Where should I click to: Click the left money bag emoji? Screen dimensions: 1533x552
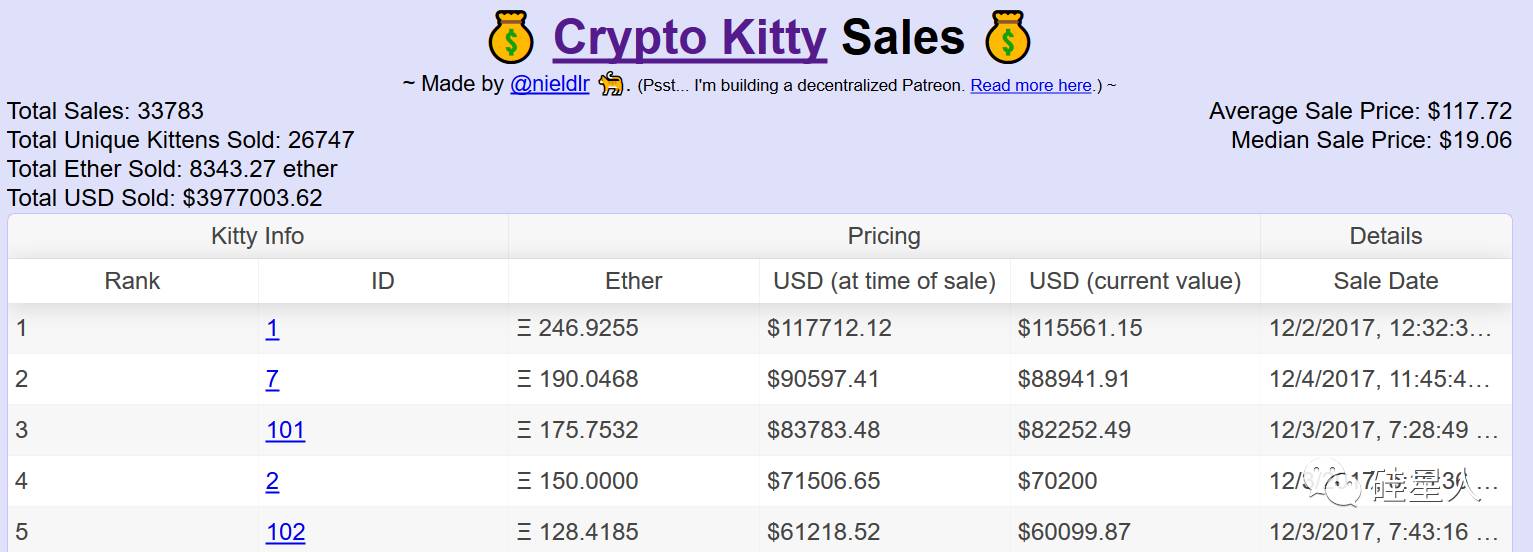(511, 39)
